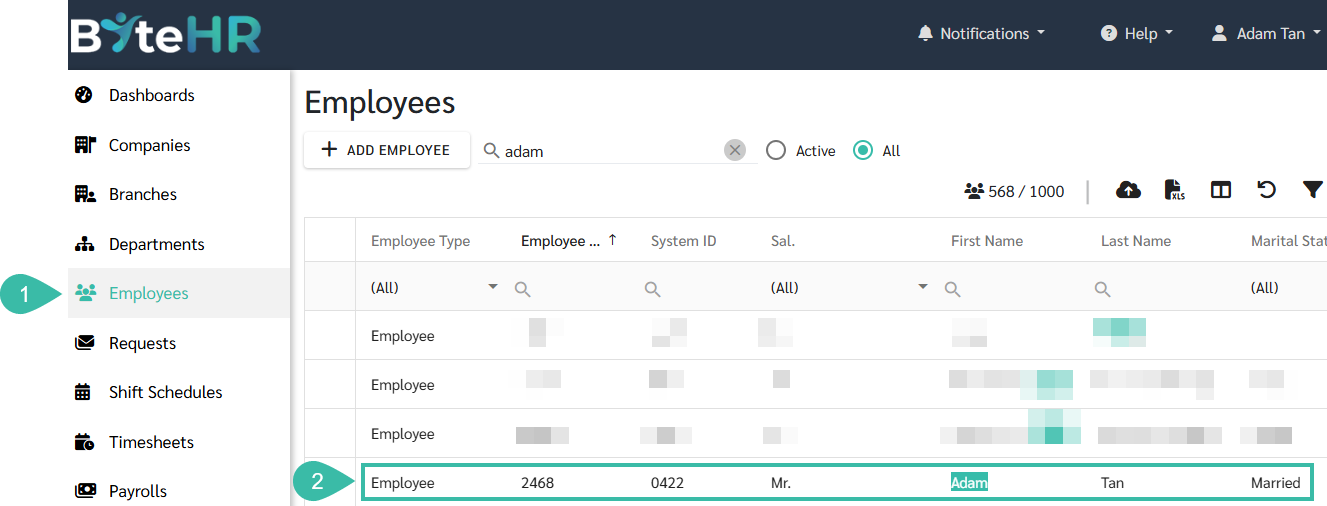
Task: Click the Married status cell
Action: [x=1275, y=483]
